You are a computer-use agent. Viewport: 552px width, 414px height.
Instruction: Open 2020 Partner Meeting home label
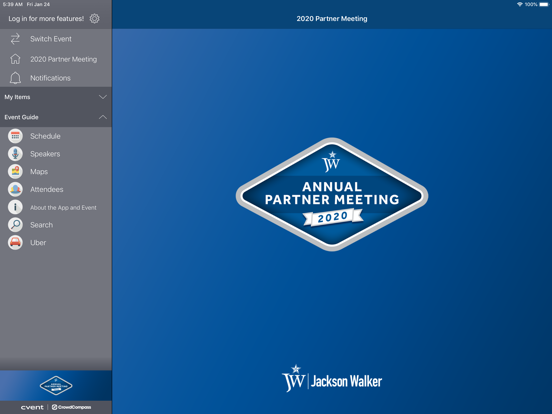63,59
